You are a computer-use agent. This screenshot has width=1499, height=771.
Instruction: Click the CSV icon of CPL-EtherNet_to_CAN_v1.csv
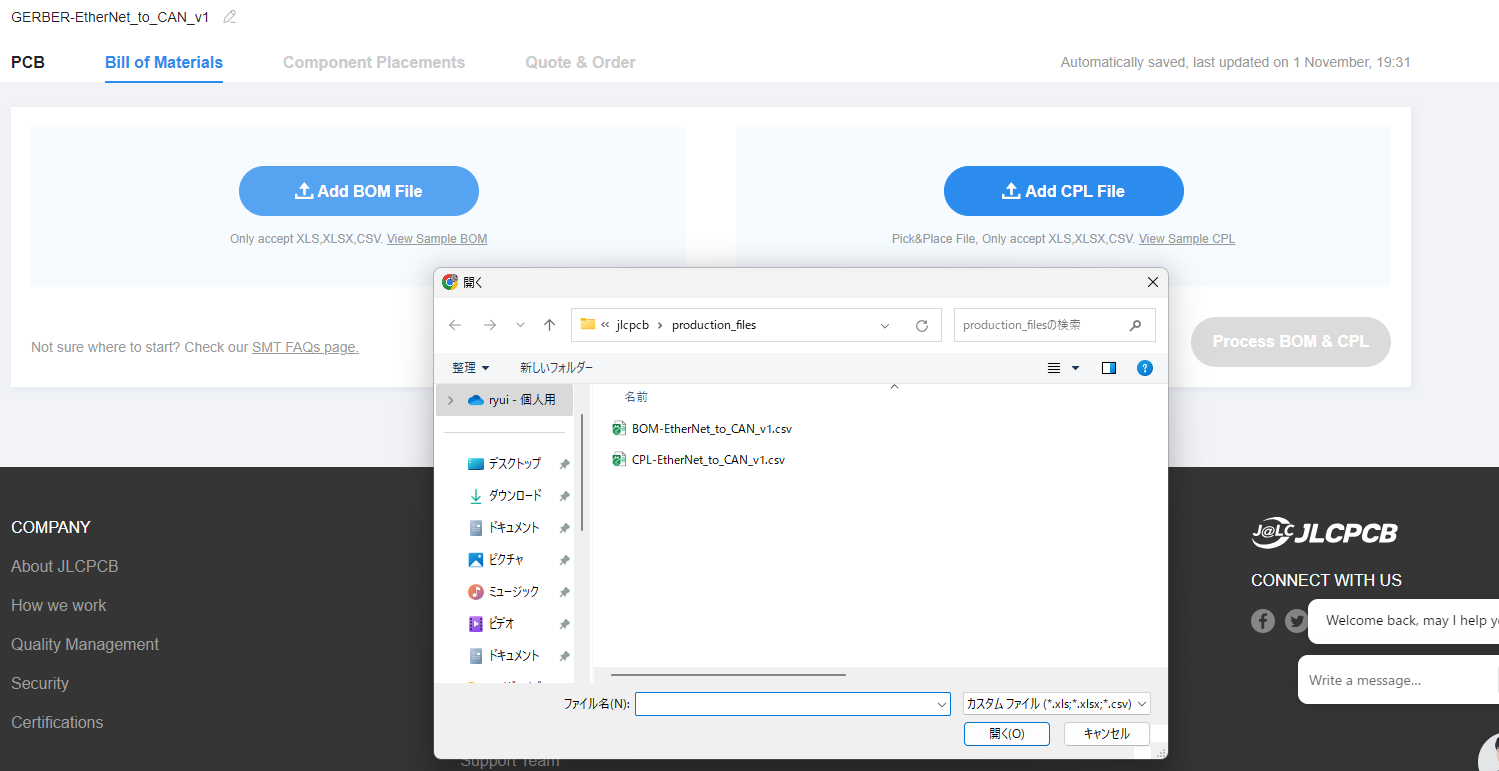click(x=619, y=460)
